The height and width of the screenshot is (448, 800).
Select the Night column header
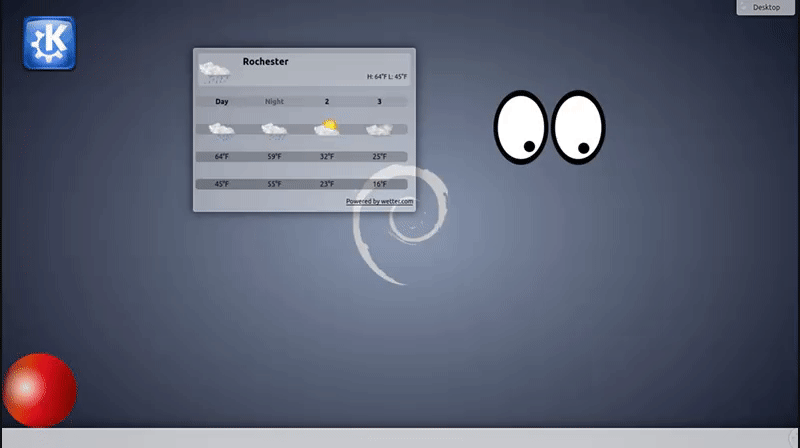pyautogui.click(x=274, y=101)
